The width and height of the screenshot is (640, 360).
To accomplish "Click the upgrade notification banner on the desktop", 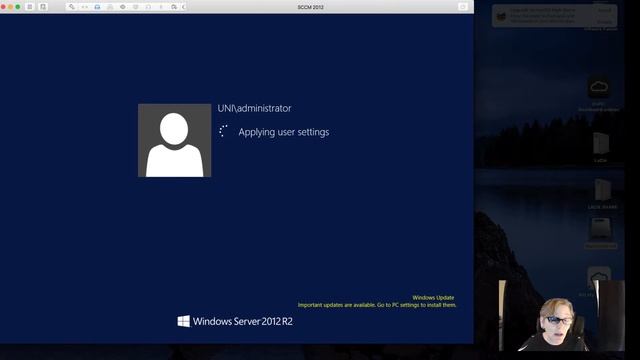I will pyautogui.click(x=554, y=16).
